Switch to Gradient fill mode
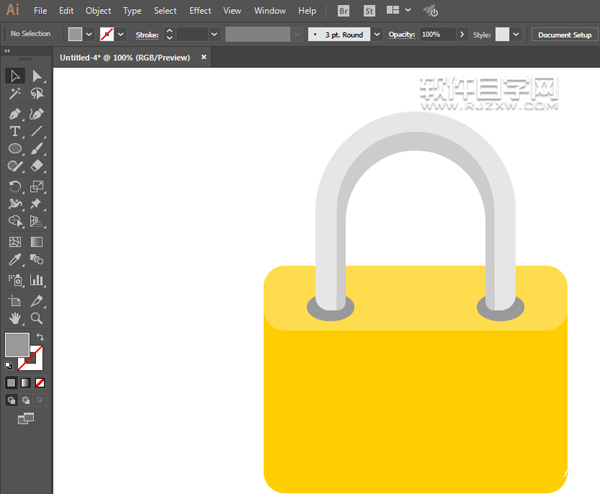The width and height of the screenshot is (600, 494). pyautogui.click(x=26, y=383)
